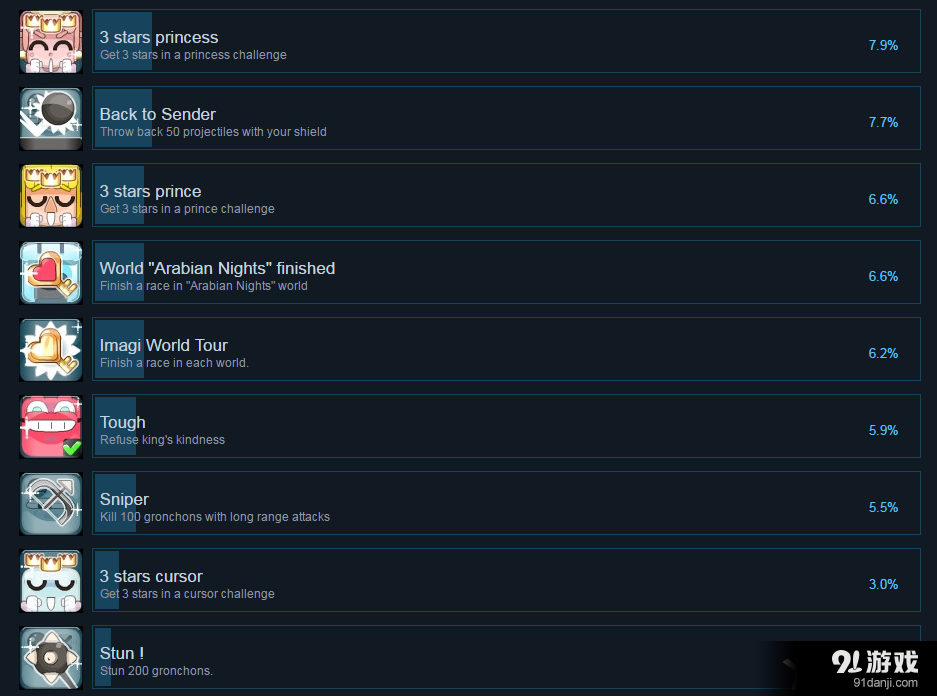The image size is (937, 696).
Task: Open the Arabian Nights heart key icon
Action: (x=51, y=273)
